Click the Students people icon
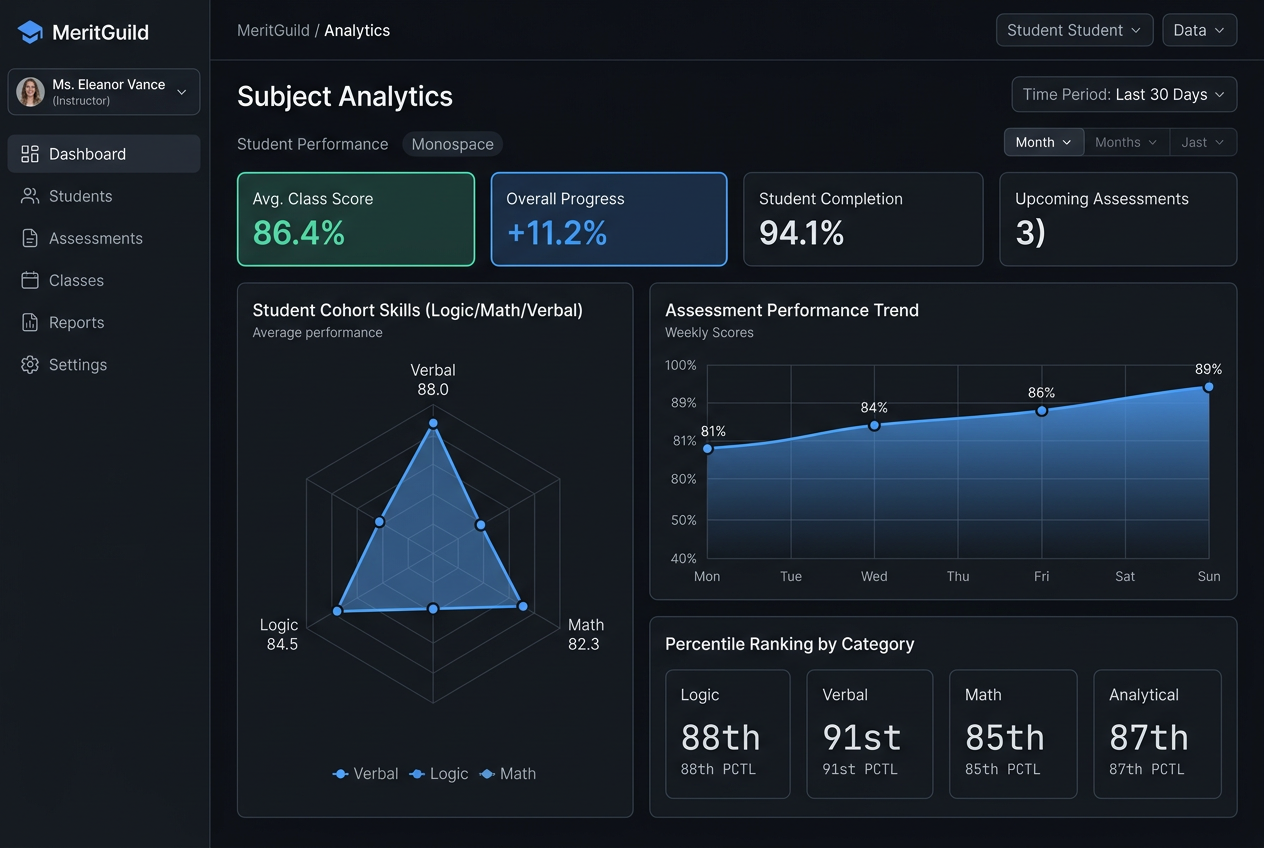Screen dimensions: 1264x848 tap(30, 196)
